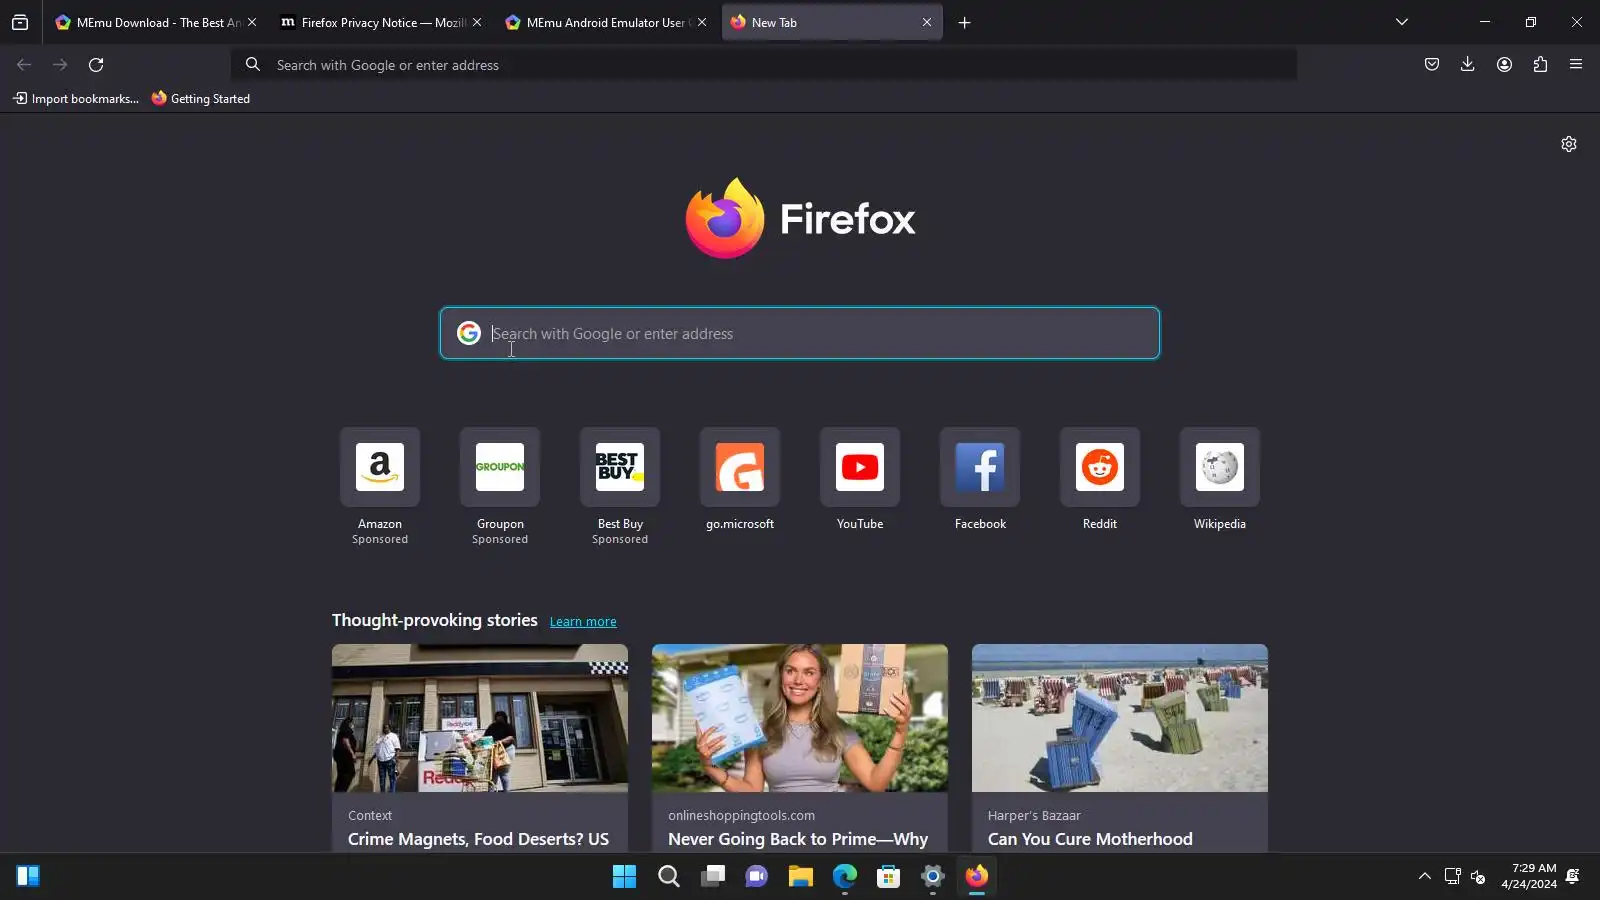Click the central Google search box
Screen dimensions: 1600x900
point(800,333)
